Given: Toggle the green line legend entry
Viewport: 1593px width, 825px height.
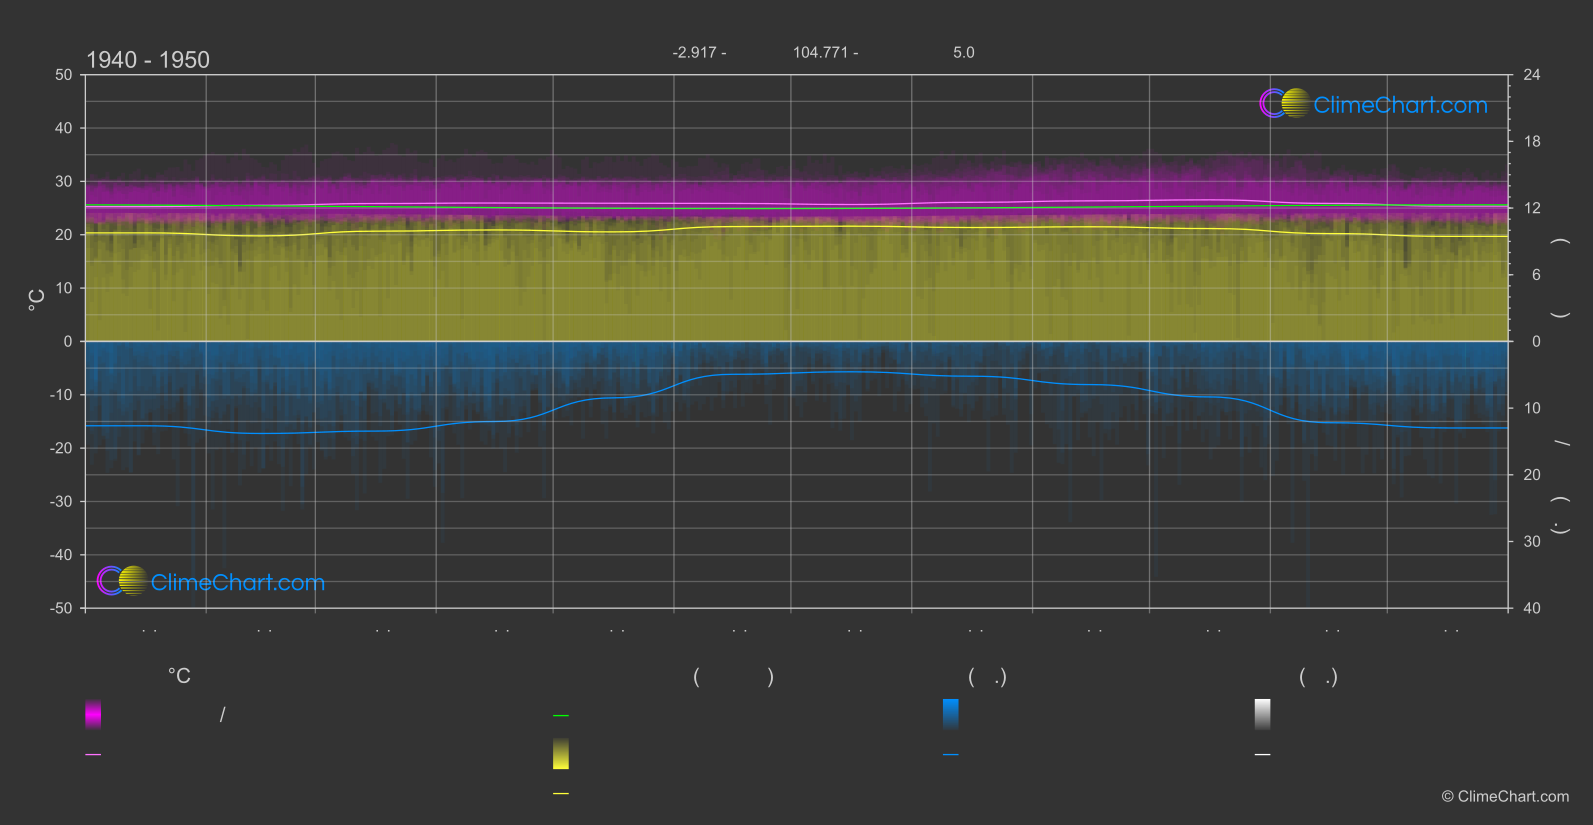Looking at the screenshot, I should [x=561, y=716].
